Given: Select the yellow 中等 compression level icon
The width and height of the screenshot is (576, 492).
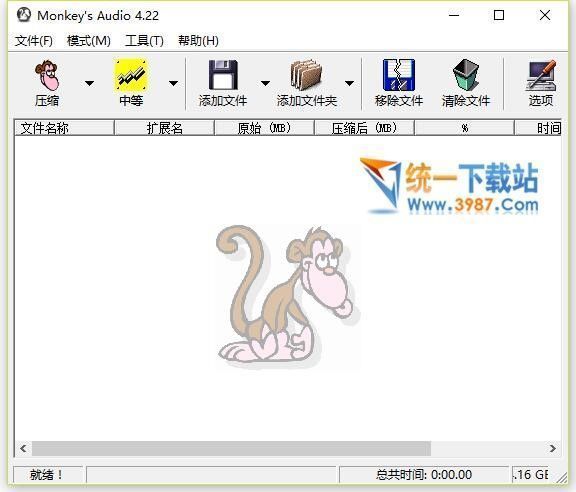Looking at the screenshot, I should click(131, 75).
